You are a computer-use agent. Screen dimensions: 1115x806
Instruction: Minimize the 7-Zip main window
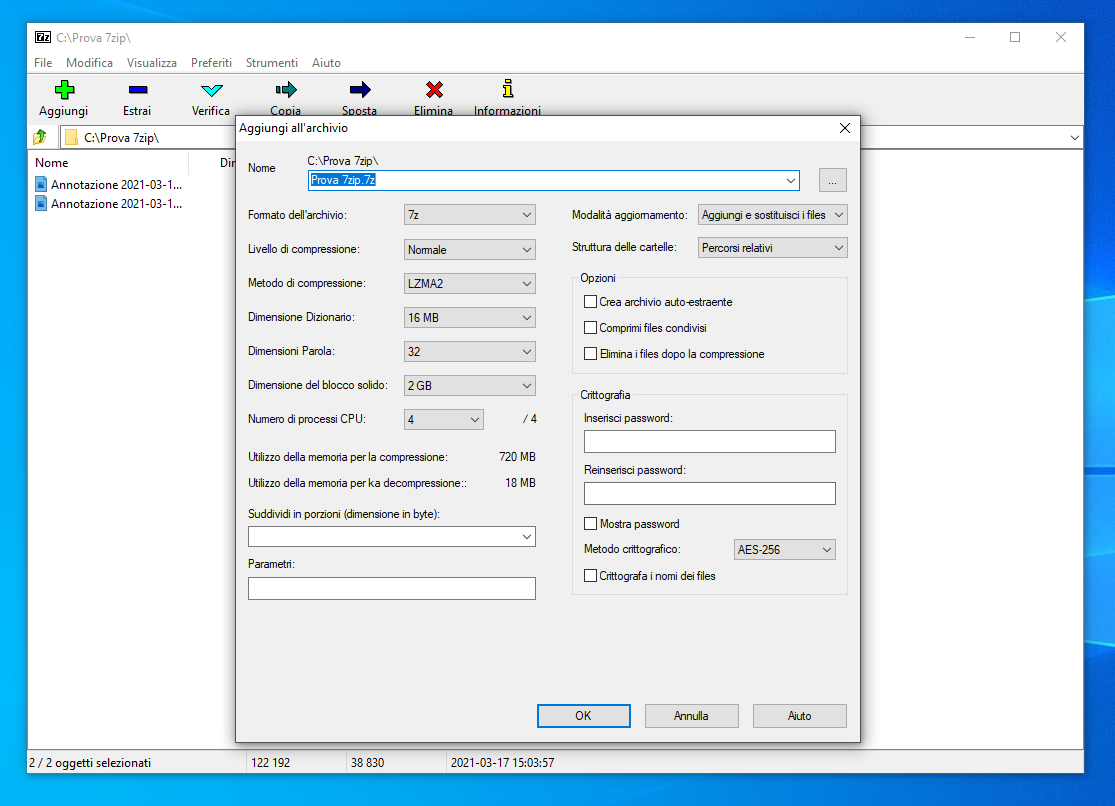coord(970,37)
